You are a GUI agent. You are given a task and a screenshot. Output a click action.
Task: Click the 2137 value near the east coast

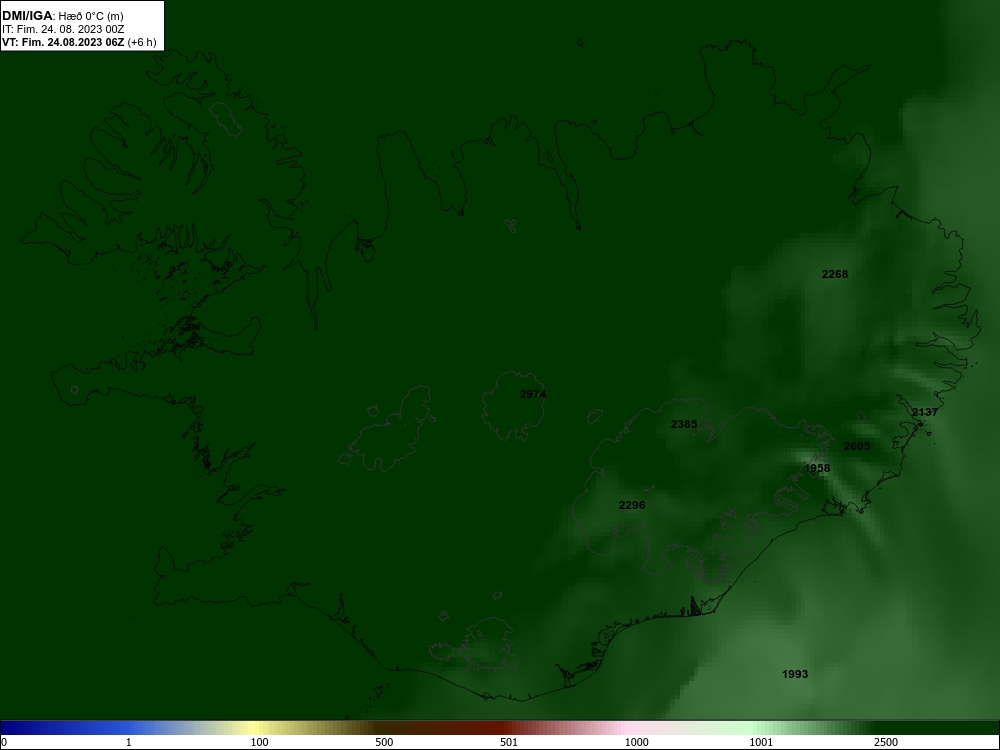[925, 413]
